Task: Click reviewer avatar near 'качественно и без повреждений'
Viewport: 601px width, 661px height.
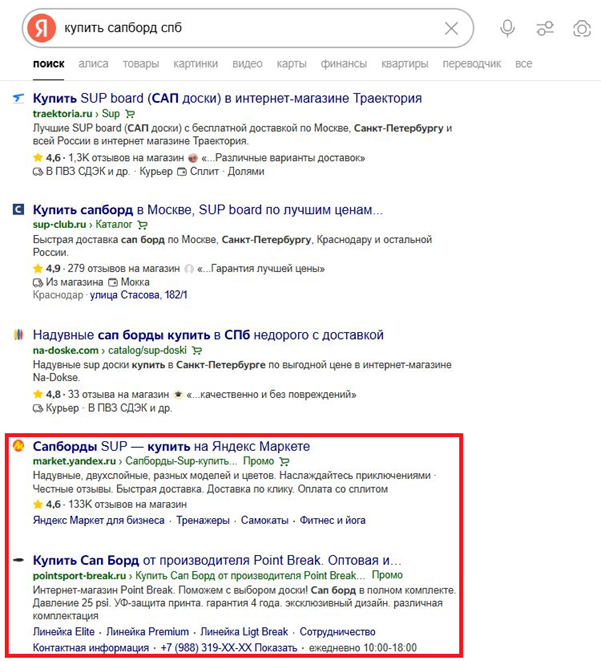Action: 178,395
